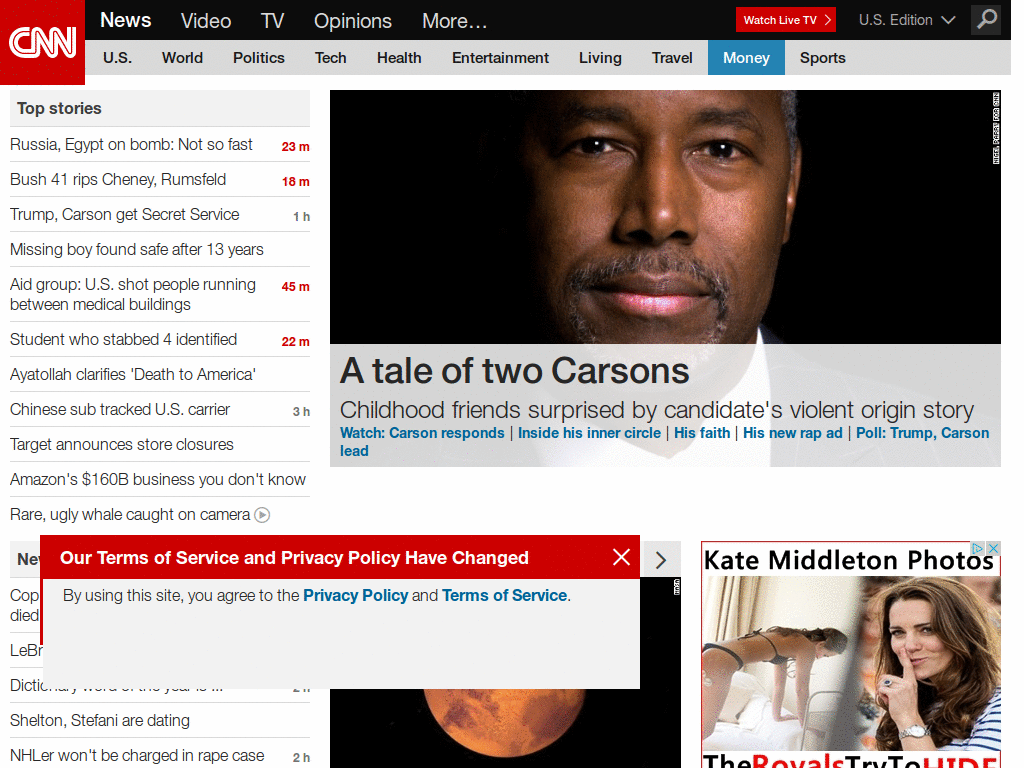Play the ugly whale video via play icon
Image resolution: width=1024 pixels, height=768 pixels.
(261, 515)
